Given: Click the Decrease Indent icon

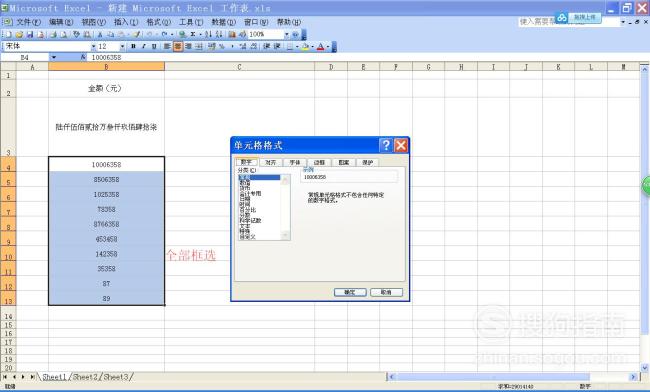Looking at the screenshot, I should click(267, 46).
